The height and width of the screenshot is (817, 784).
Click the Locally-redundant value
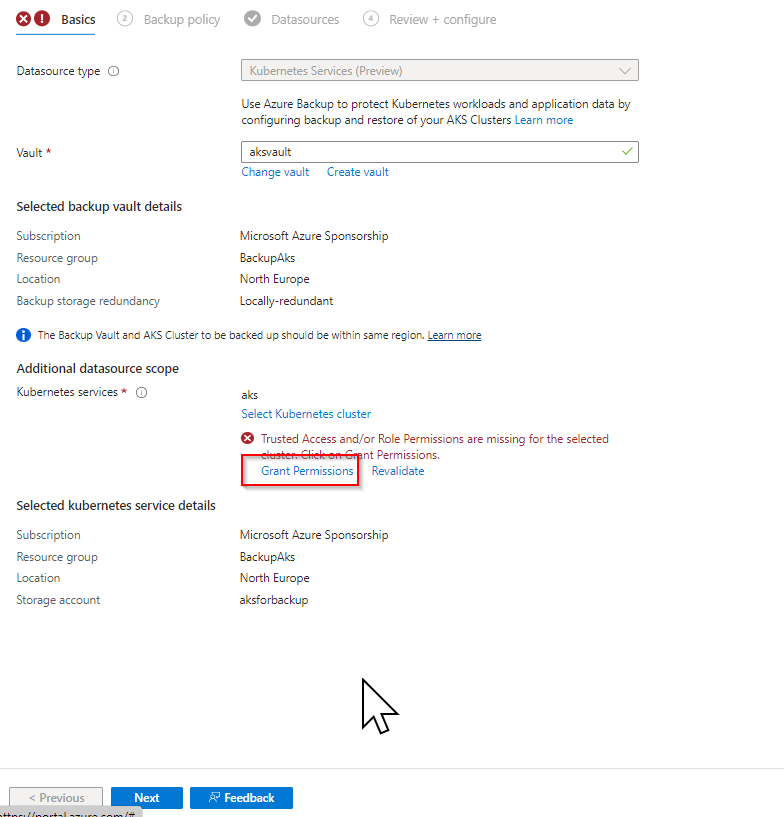(287, 301)
